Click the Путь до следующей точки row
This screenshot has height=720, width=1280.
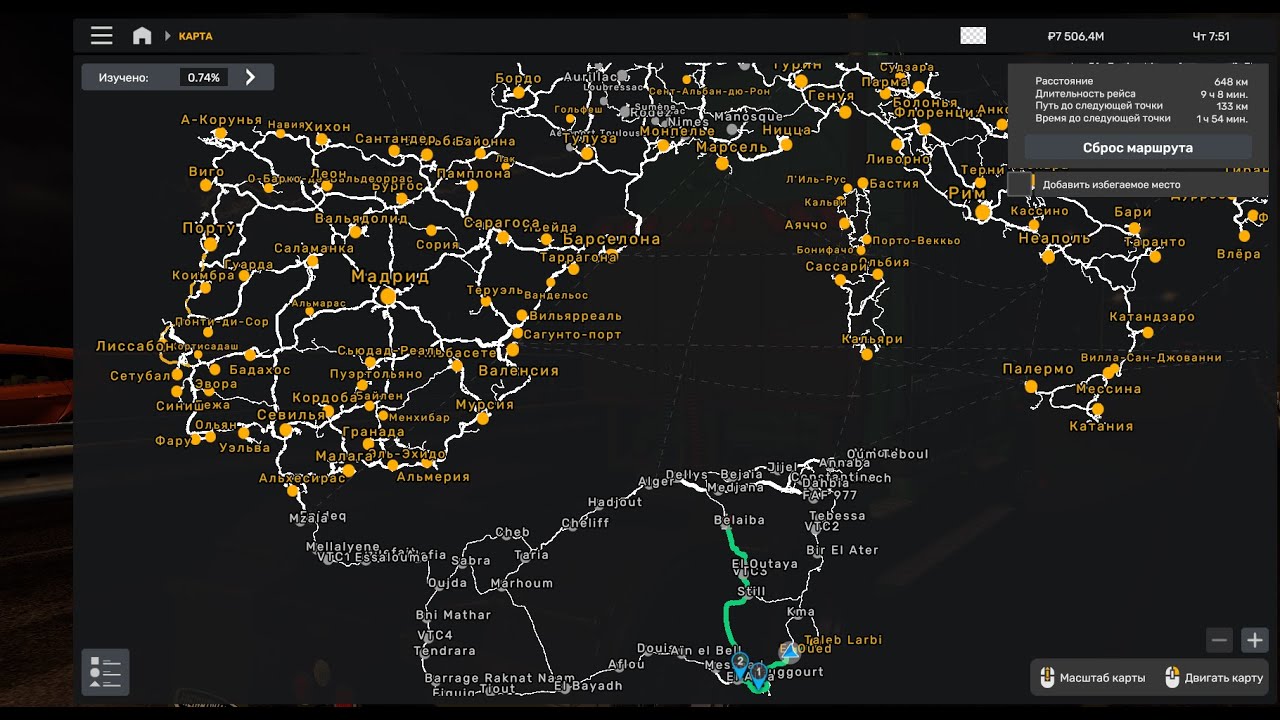(x=1141, y=106)
